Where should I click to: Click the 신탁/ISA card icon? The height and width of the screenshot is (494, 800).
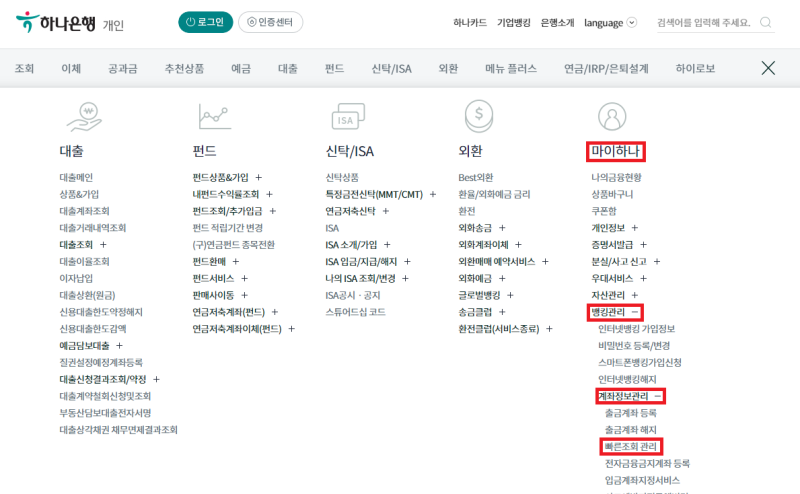click(x=348, y=116)
